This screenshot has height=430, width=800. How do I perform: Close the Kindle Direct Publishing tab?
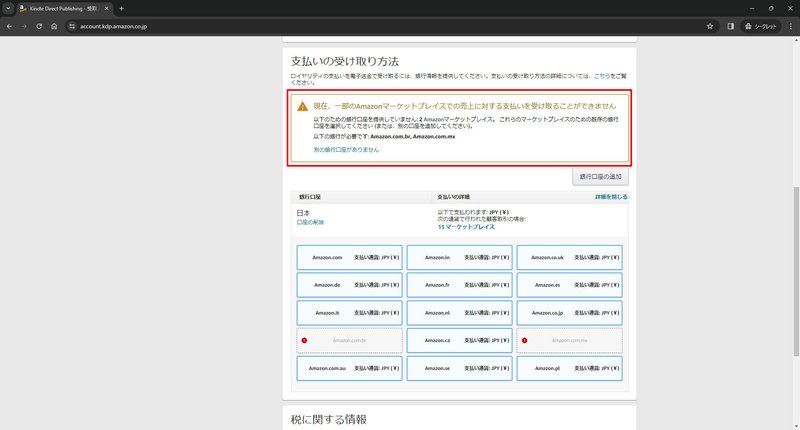point(107,9)
